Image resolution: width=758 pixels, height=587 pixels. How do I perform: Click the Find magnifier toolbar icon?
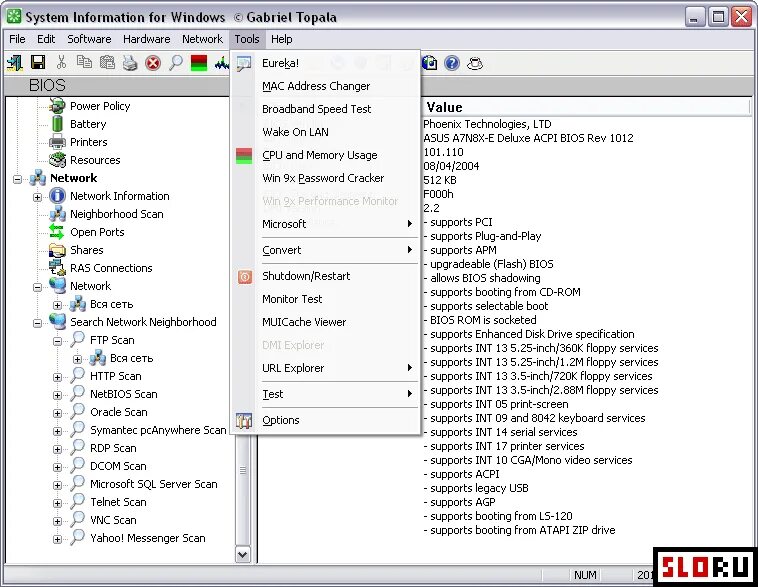coord(176,63)
